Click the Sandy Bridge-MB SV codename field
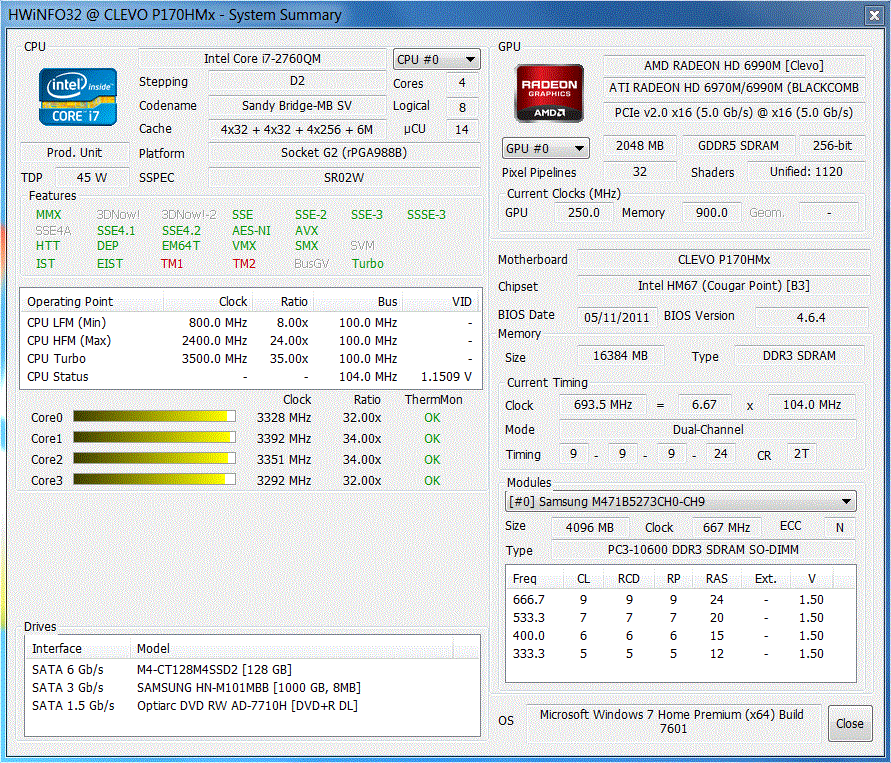Viewport: 891px width, 763px height. point(297,106)
